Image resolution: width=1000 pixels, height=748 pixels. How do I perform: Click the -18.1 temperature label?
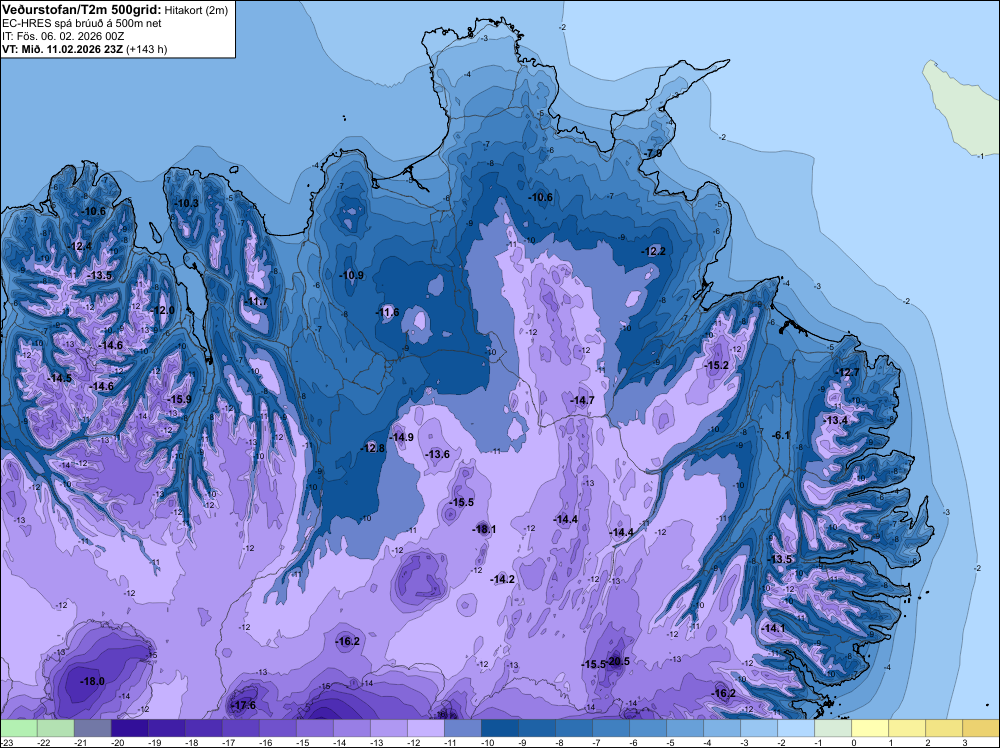(x=484, y=529)
